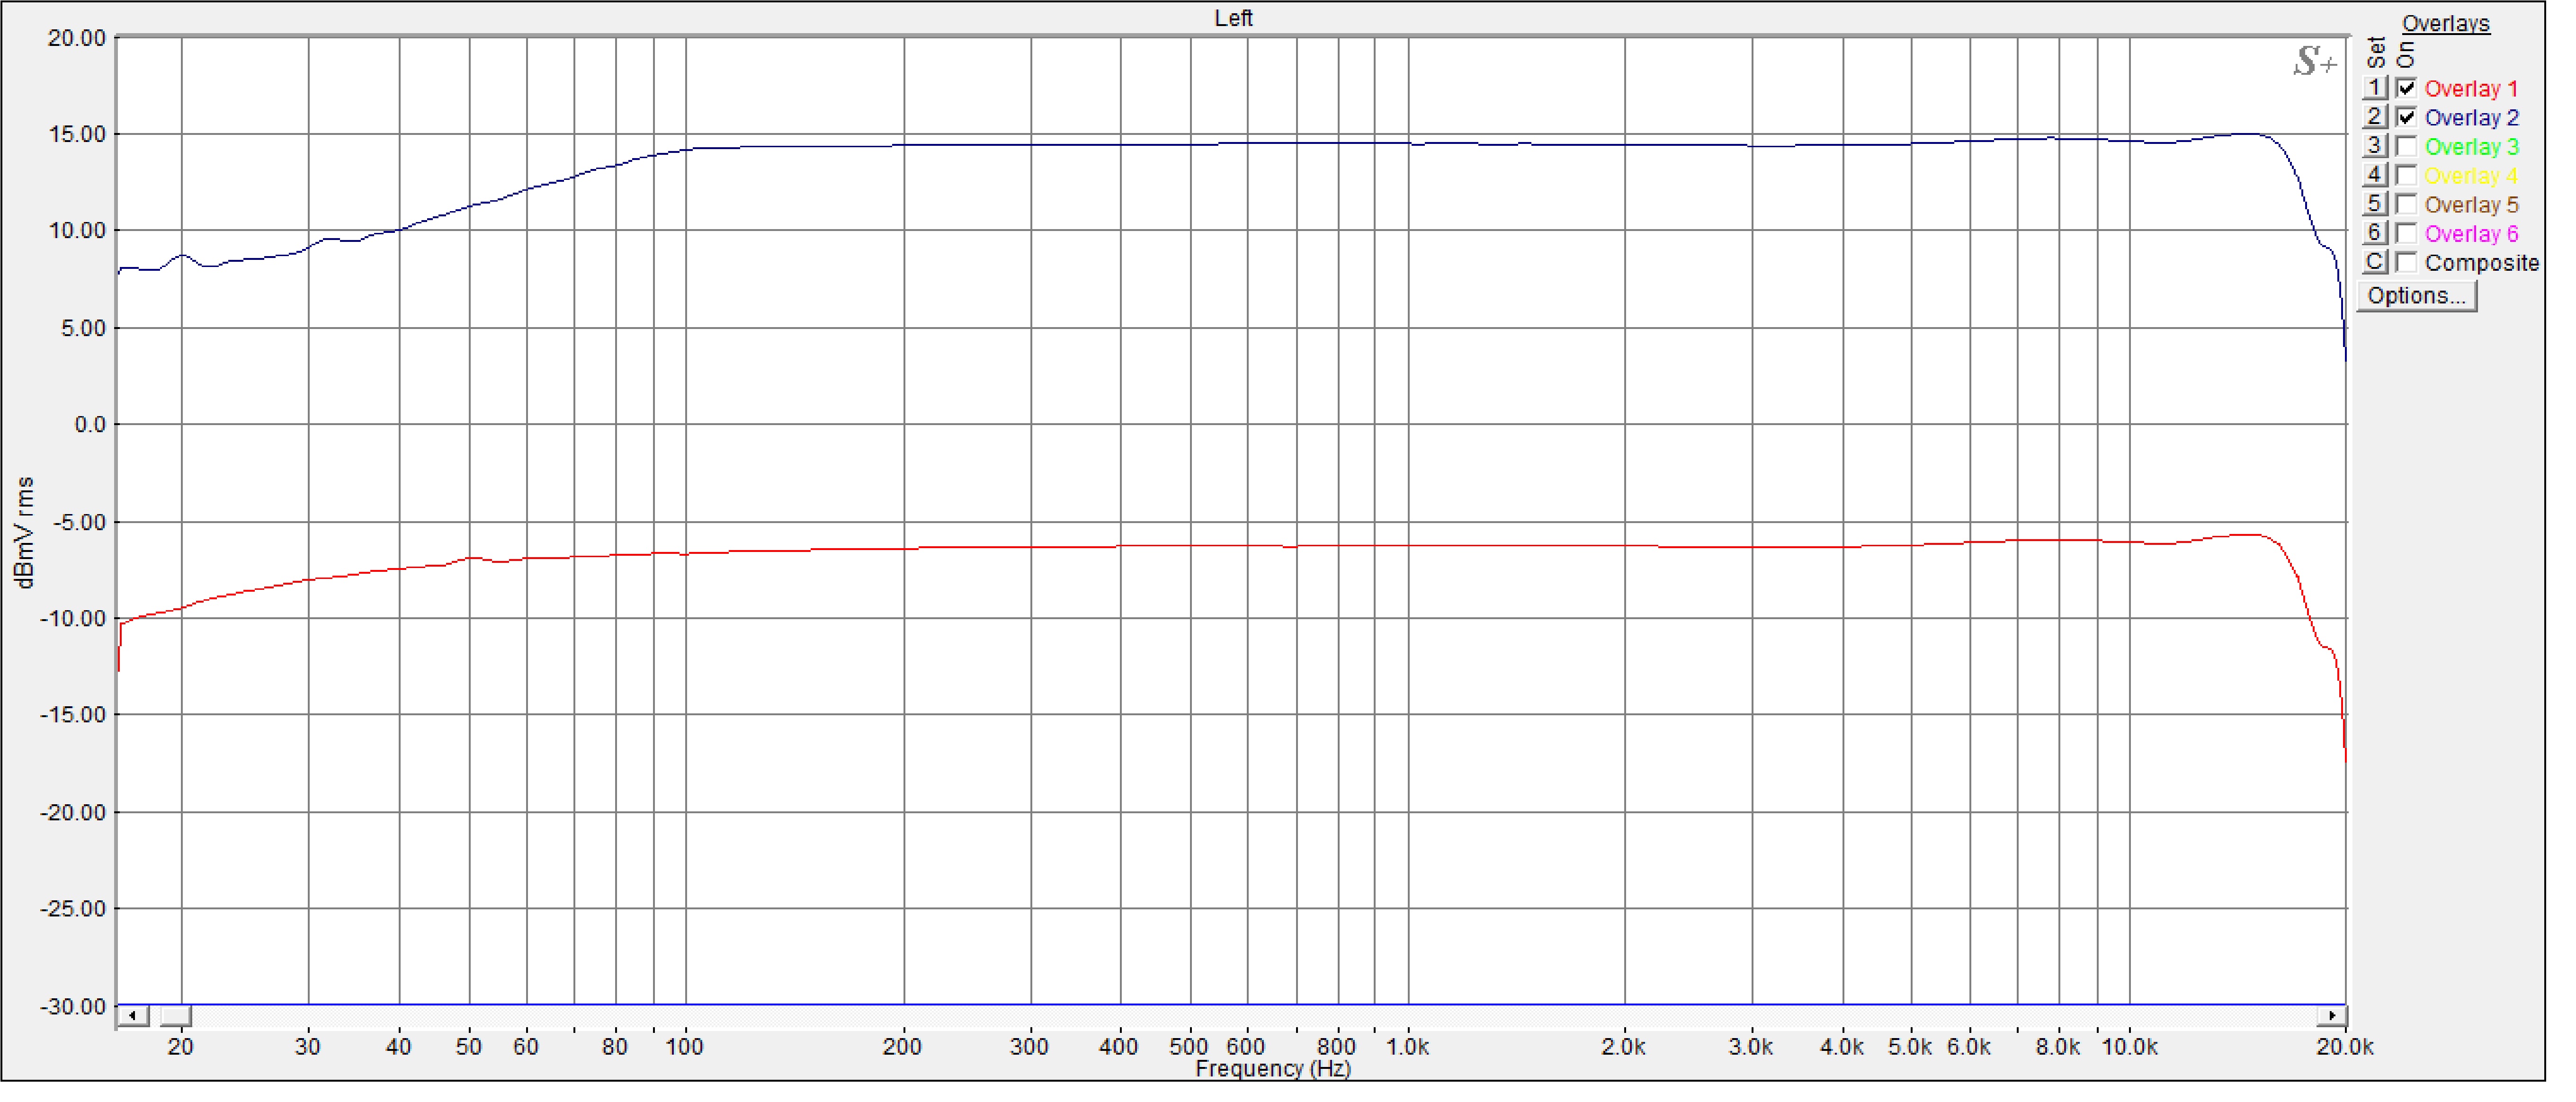Click Set button 4 for Overlay 4

[x=2375, y=175]
